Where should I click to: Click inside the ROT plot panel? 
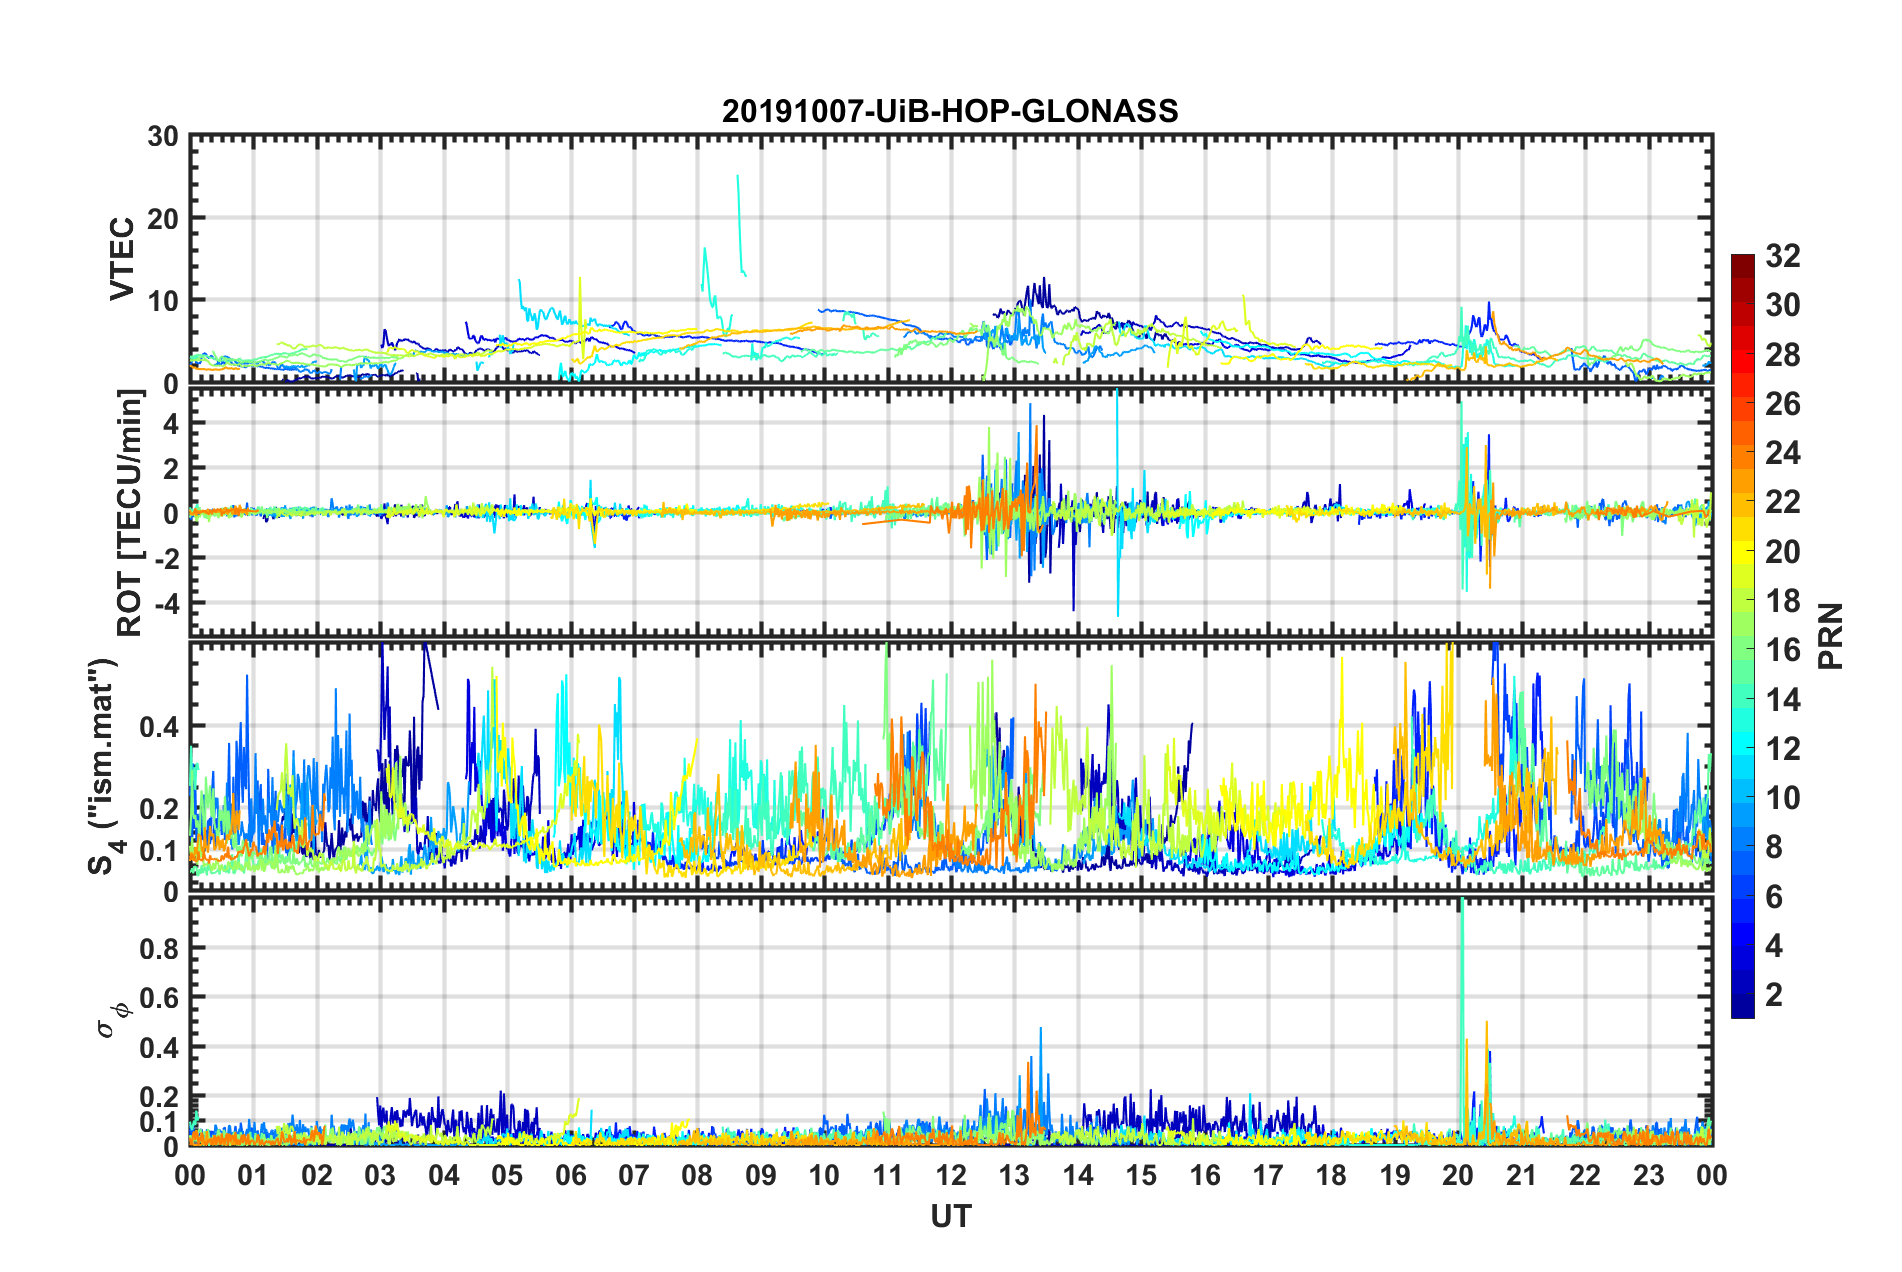[x=951, y=512]
